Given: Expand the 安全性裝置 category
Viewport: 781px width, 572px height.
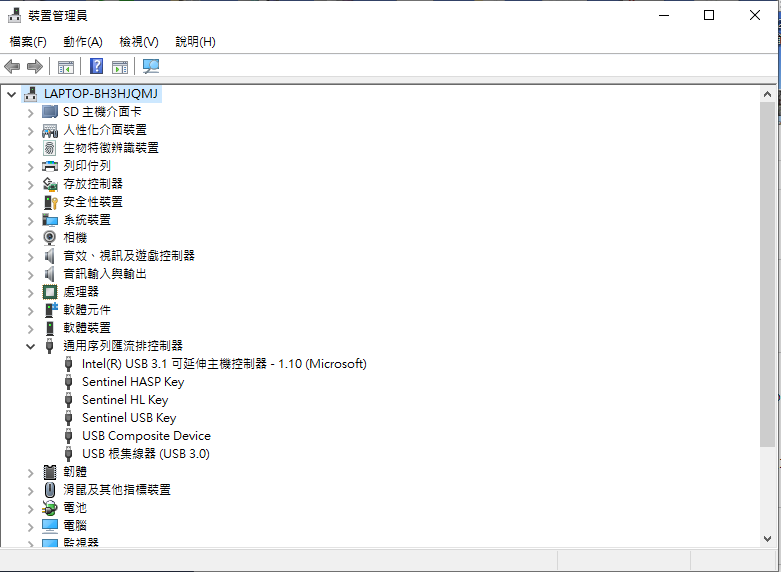Looking at the screenshot, I should pos(30,203).
